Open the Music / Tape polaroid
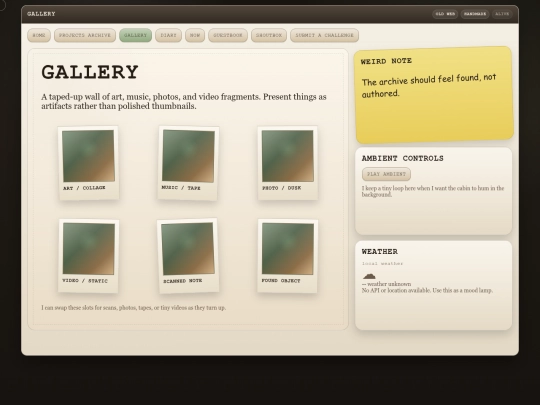Screen dimensions: 540x405 point(188,163)
